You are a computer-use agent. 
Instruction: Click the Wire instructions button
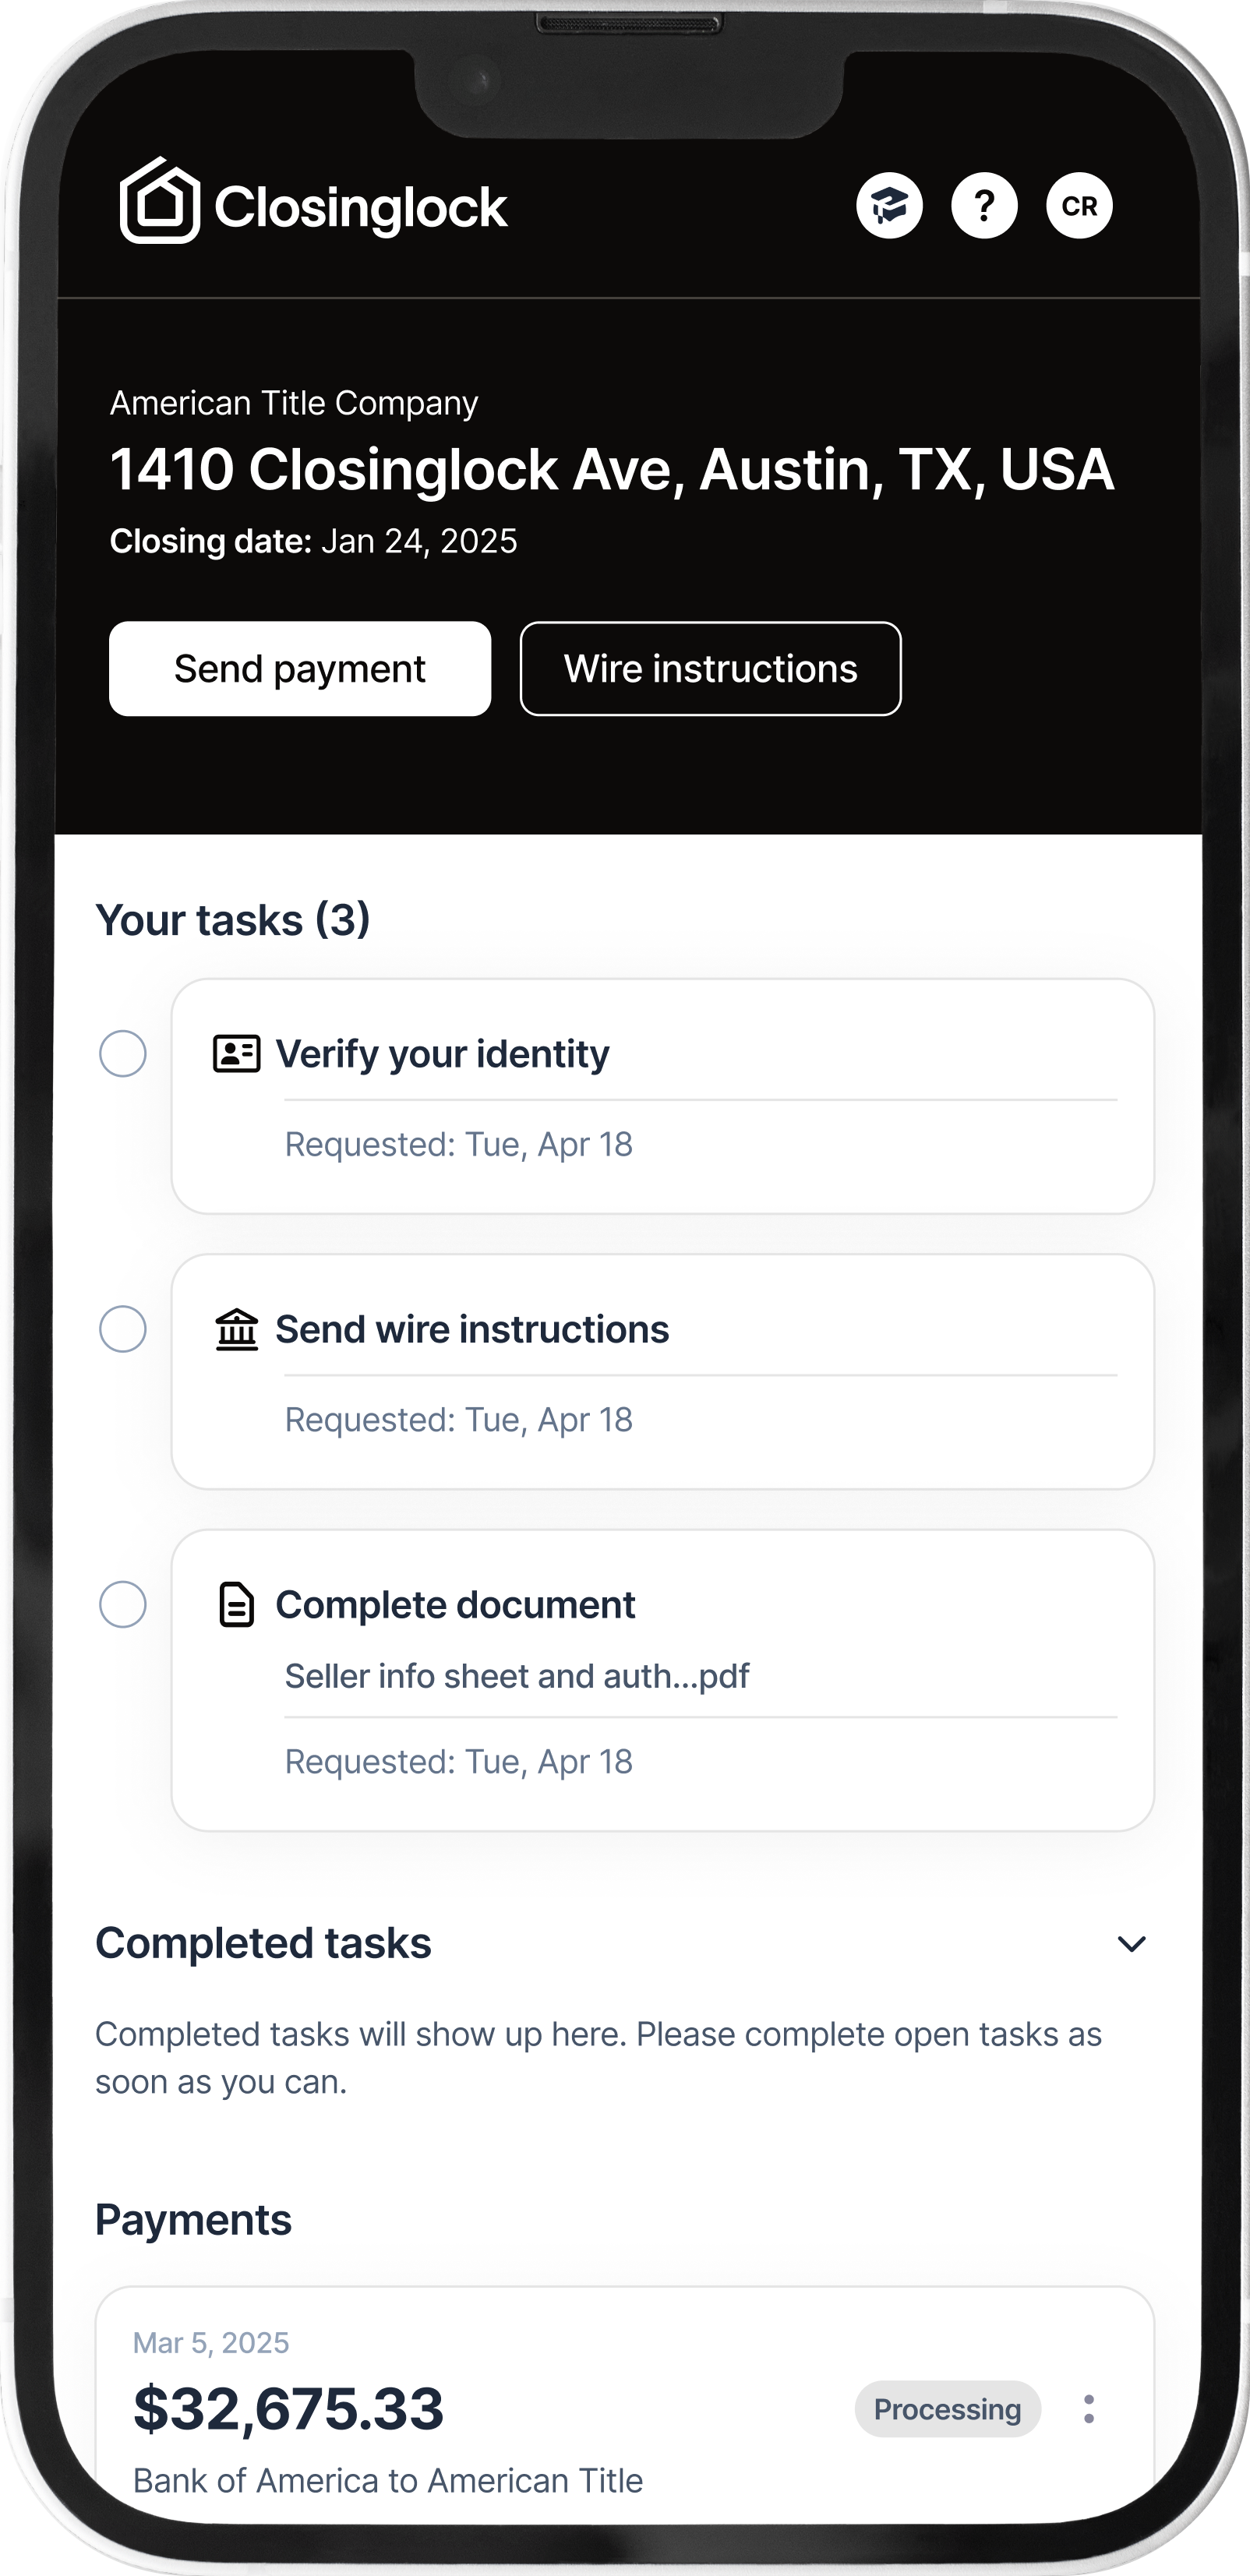(x=710, y=669)
